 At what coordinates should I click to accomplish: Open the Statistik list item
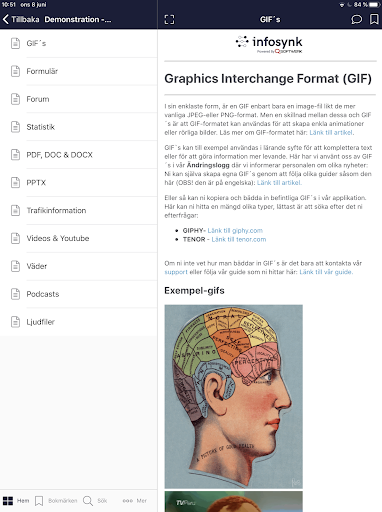tap(79, 127)
